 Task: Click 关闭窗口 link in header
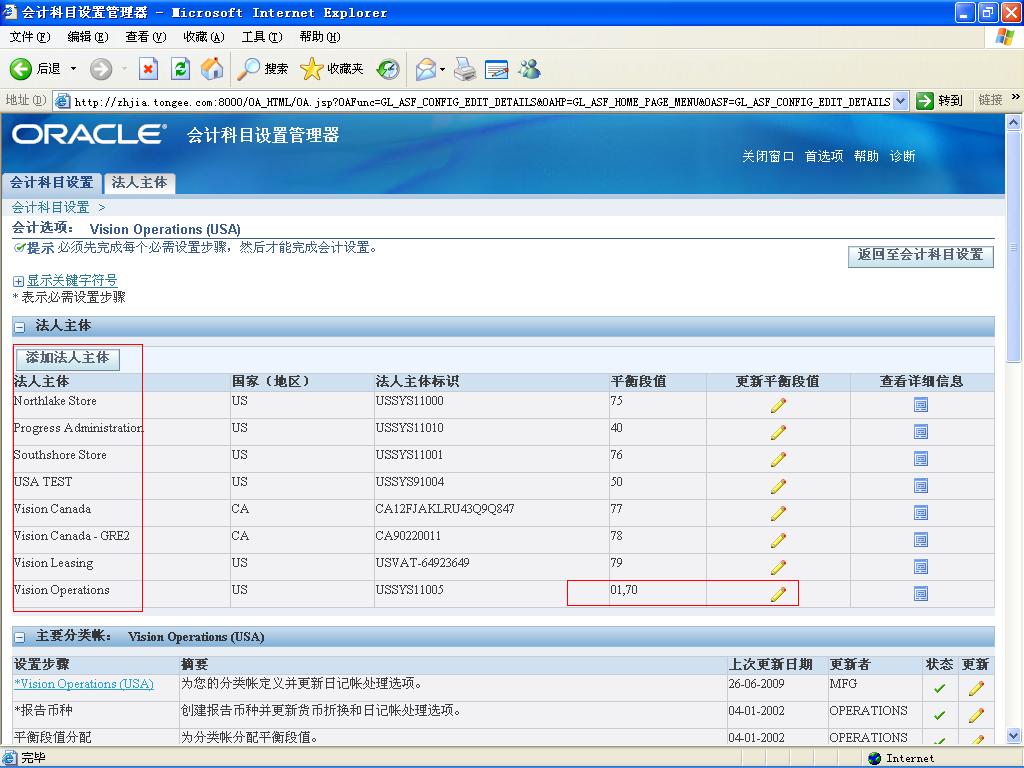point(767,156)
